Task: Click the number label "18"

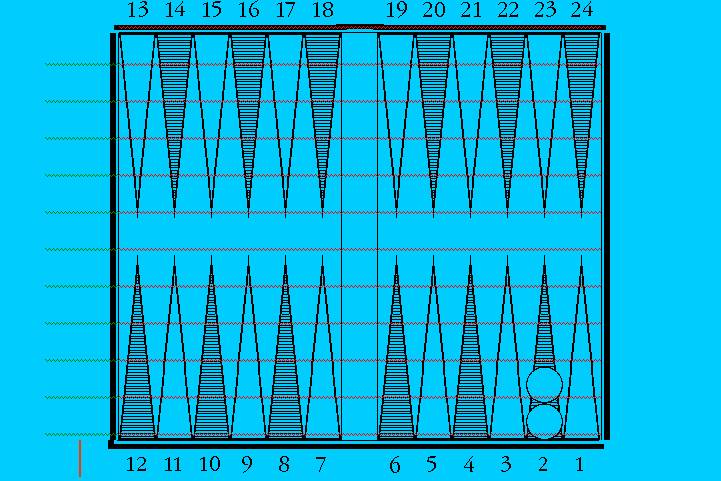Action: (323, 10)
